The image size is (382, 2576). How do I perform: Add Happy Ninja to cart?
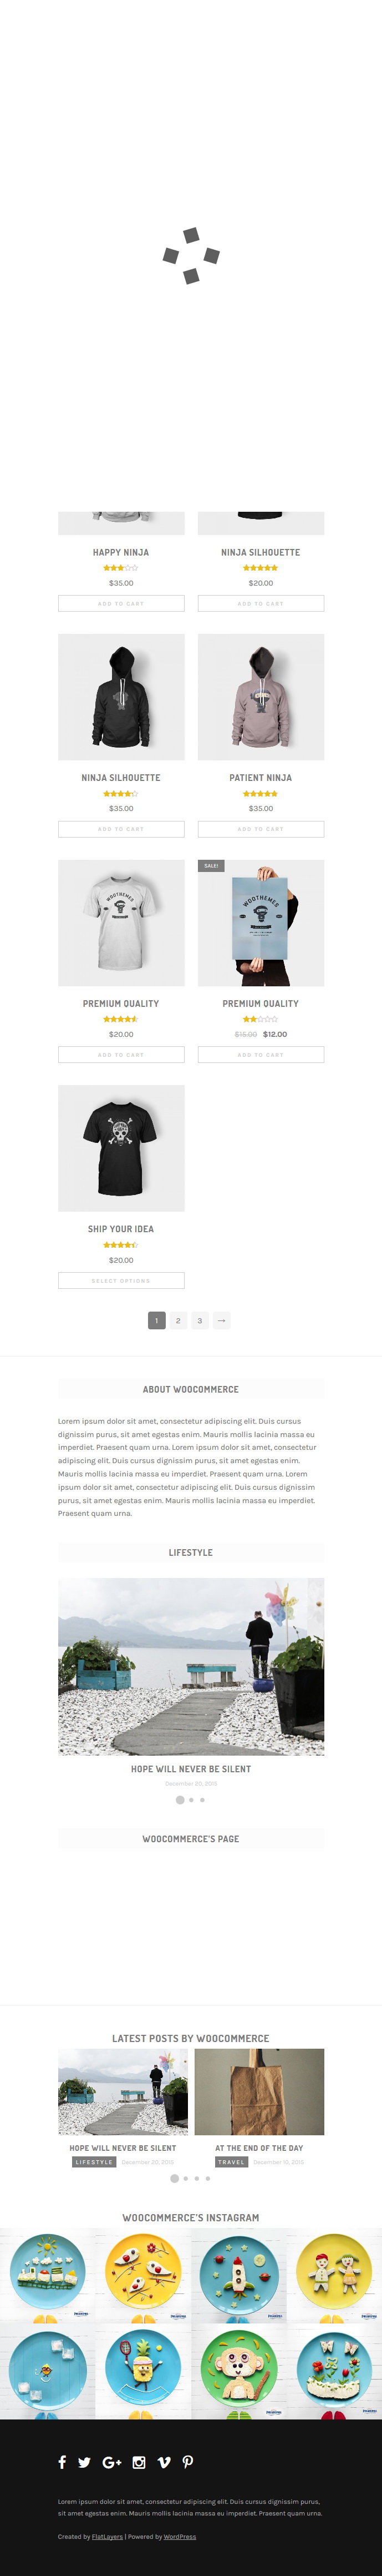pyautogui.click(x=121, y=603)
